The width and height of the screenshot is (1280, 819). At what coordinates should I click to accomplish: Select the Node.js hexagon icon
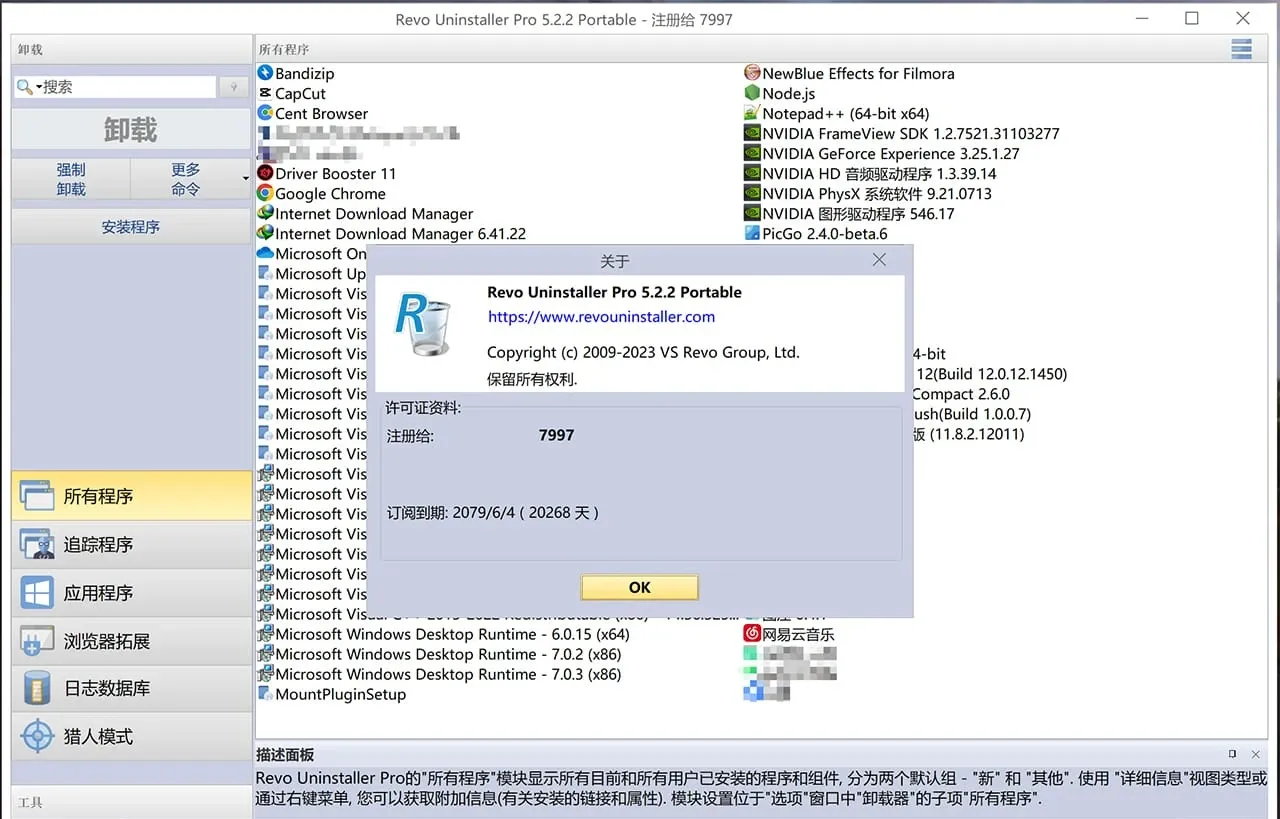point(752,93)
